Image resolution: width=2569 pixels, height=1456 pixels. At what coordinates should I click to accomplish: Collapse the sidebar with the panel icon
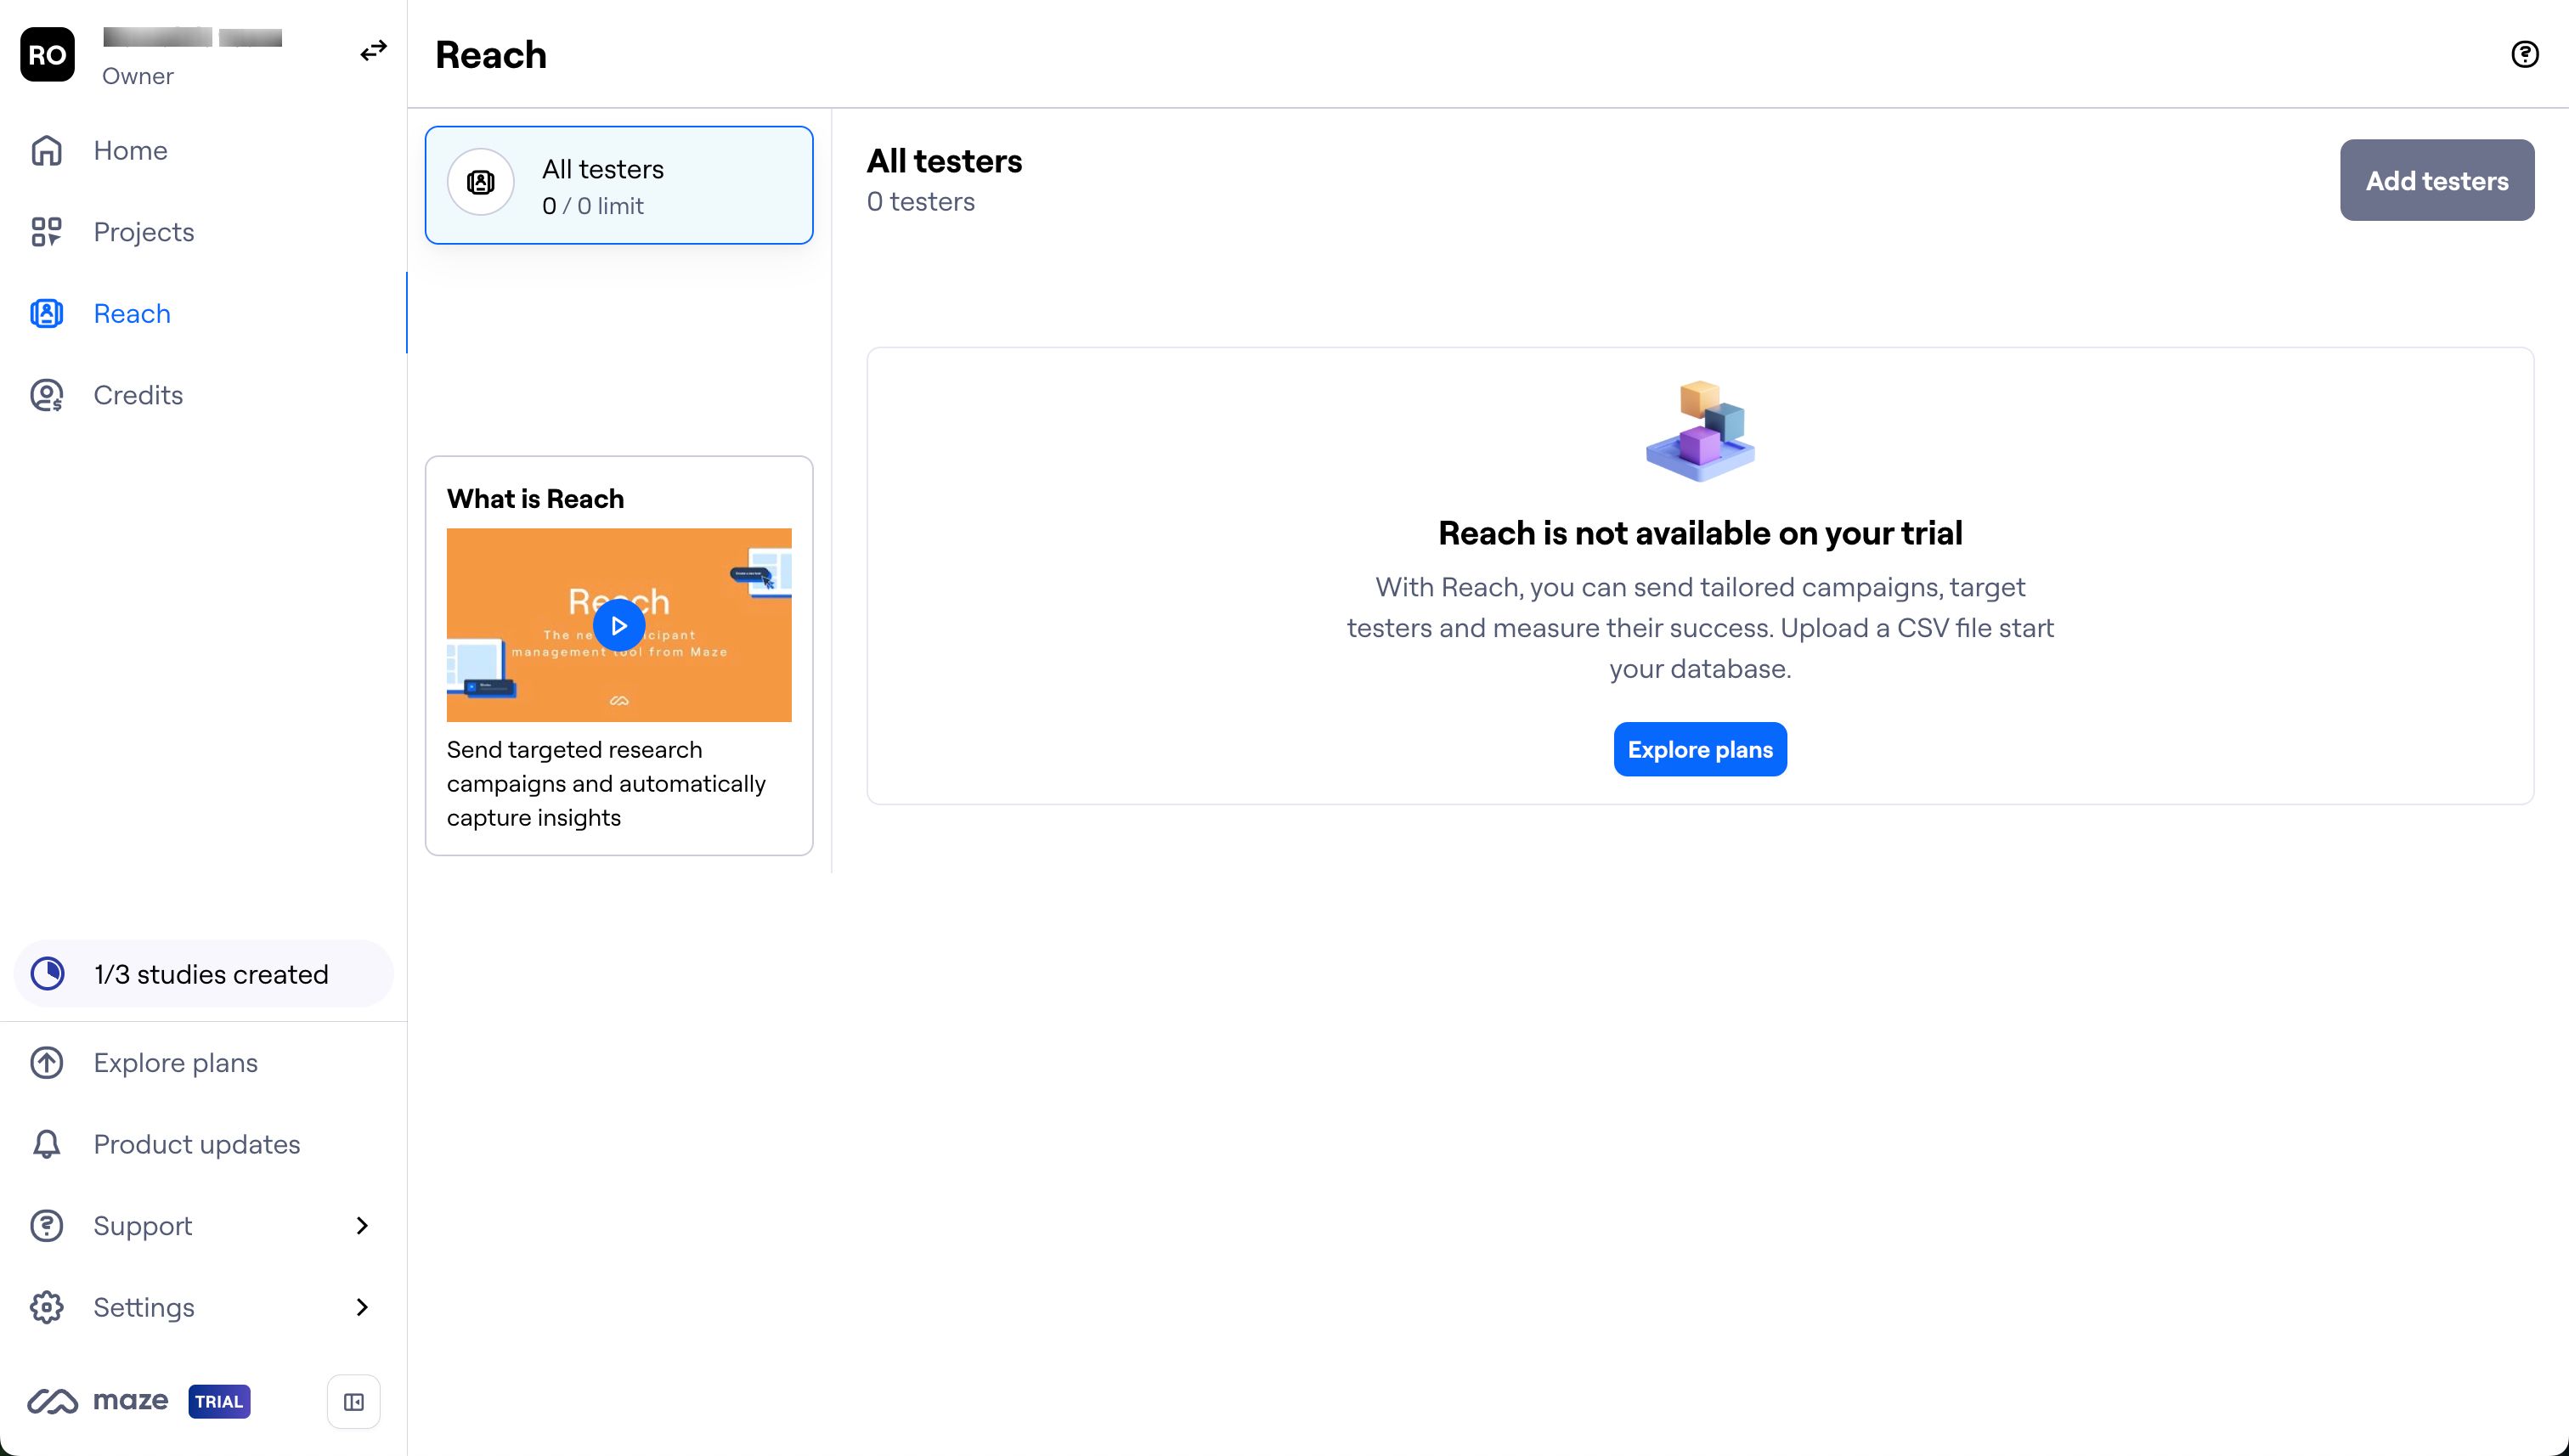[x=354, y=1402]
